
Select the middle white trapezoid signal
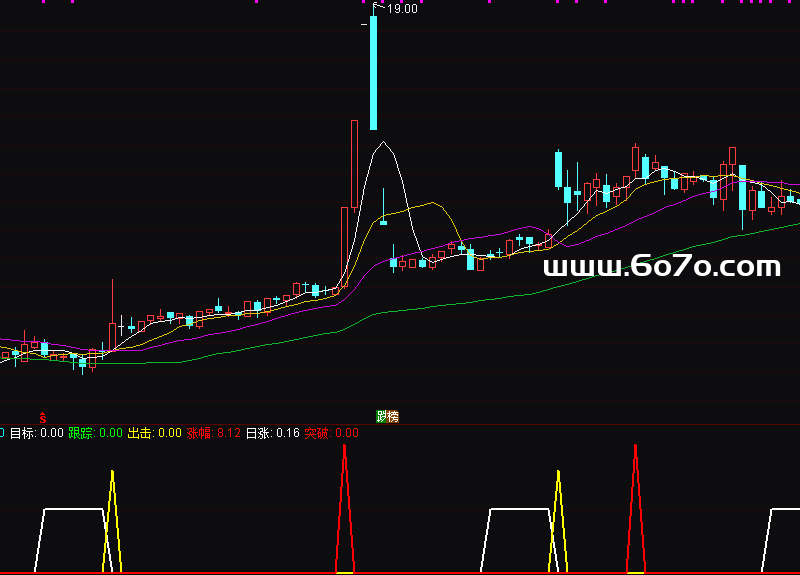click(519, 510)
